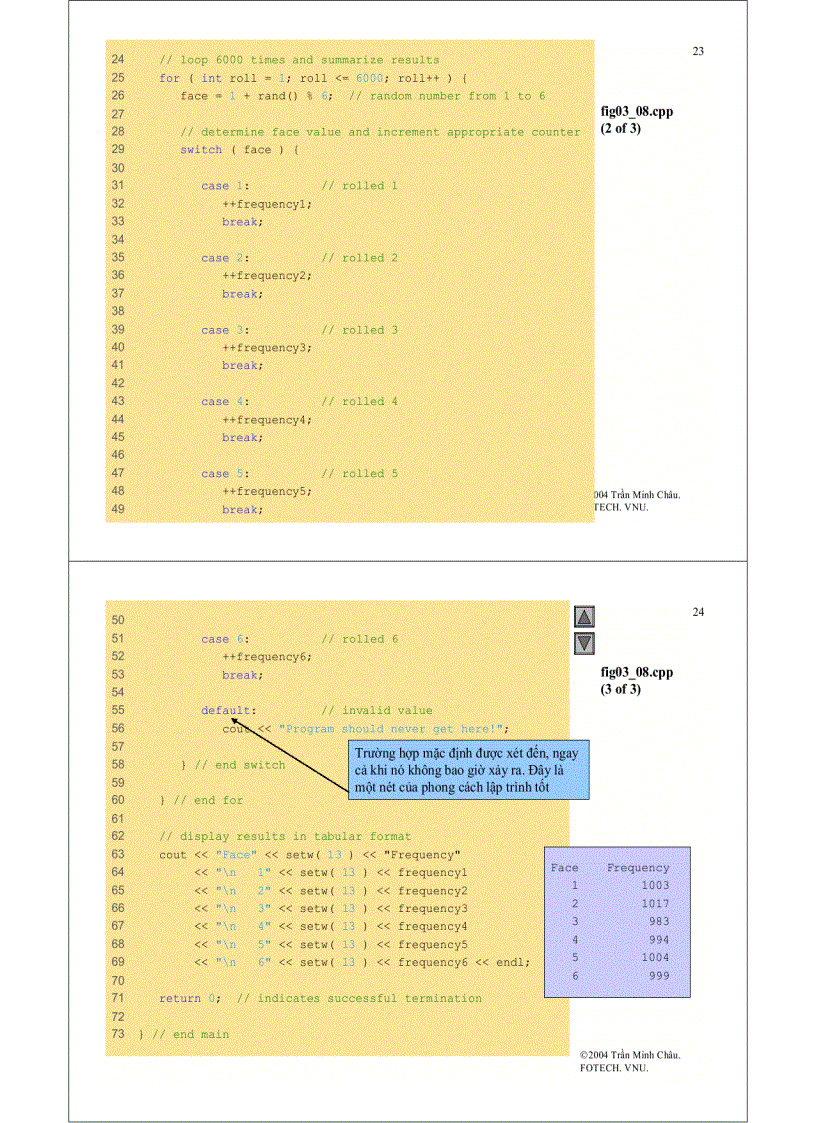Screen dimensions: 816x1123
Task: Click the '++frequency6;' statement
Action: click(266, 657)
